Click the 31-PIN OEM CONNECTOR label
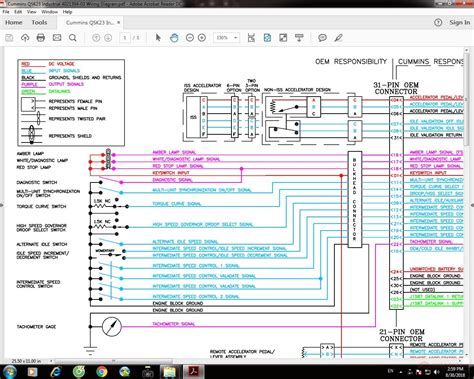Viewport: 474px width, 379px height. (x=396, y=88)
